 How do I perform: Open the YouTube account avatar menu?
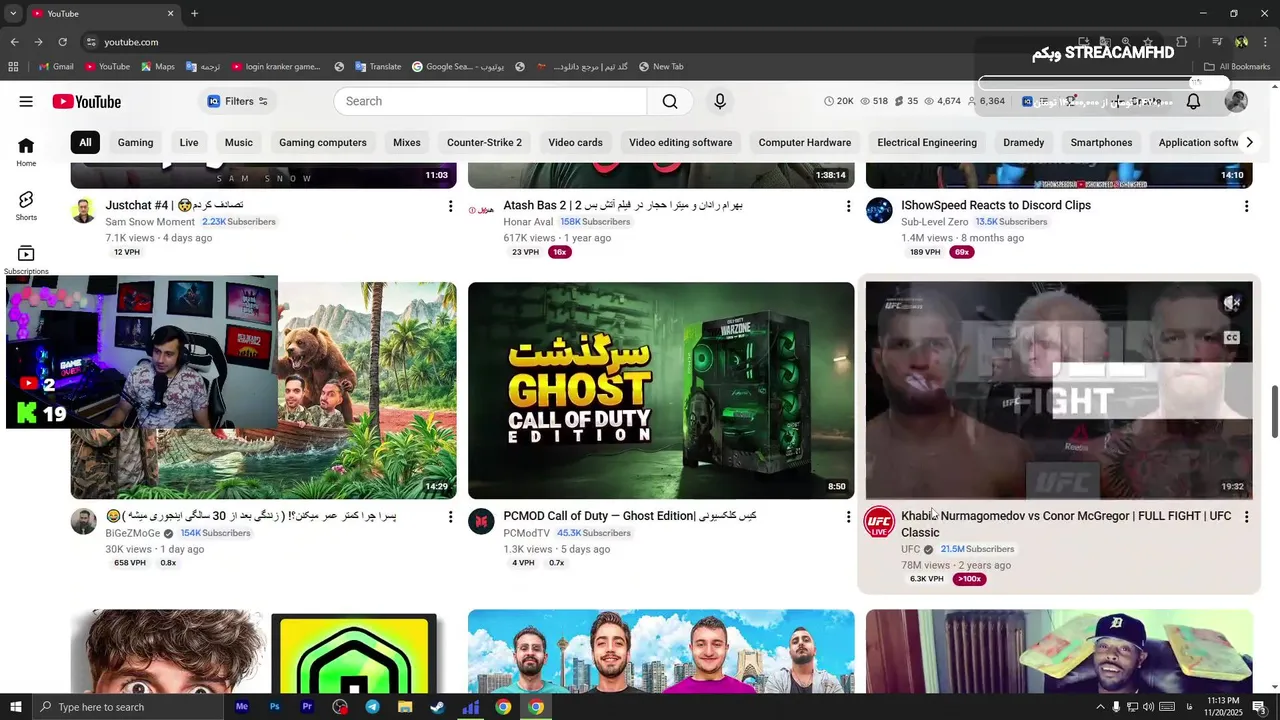click(1236, 101)
